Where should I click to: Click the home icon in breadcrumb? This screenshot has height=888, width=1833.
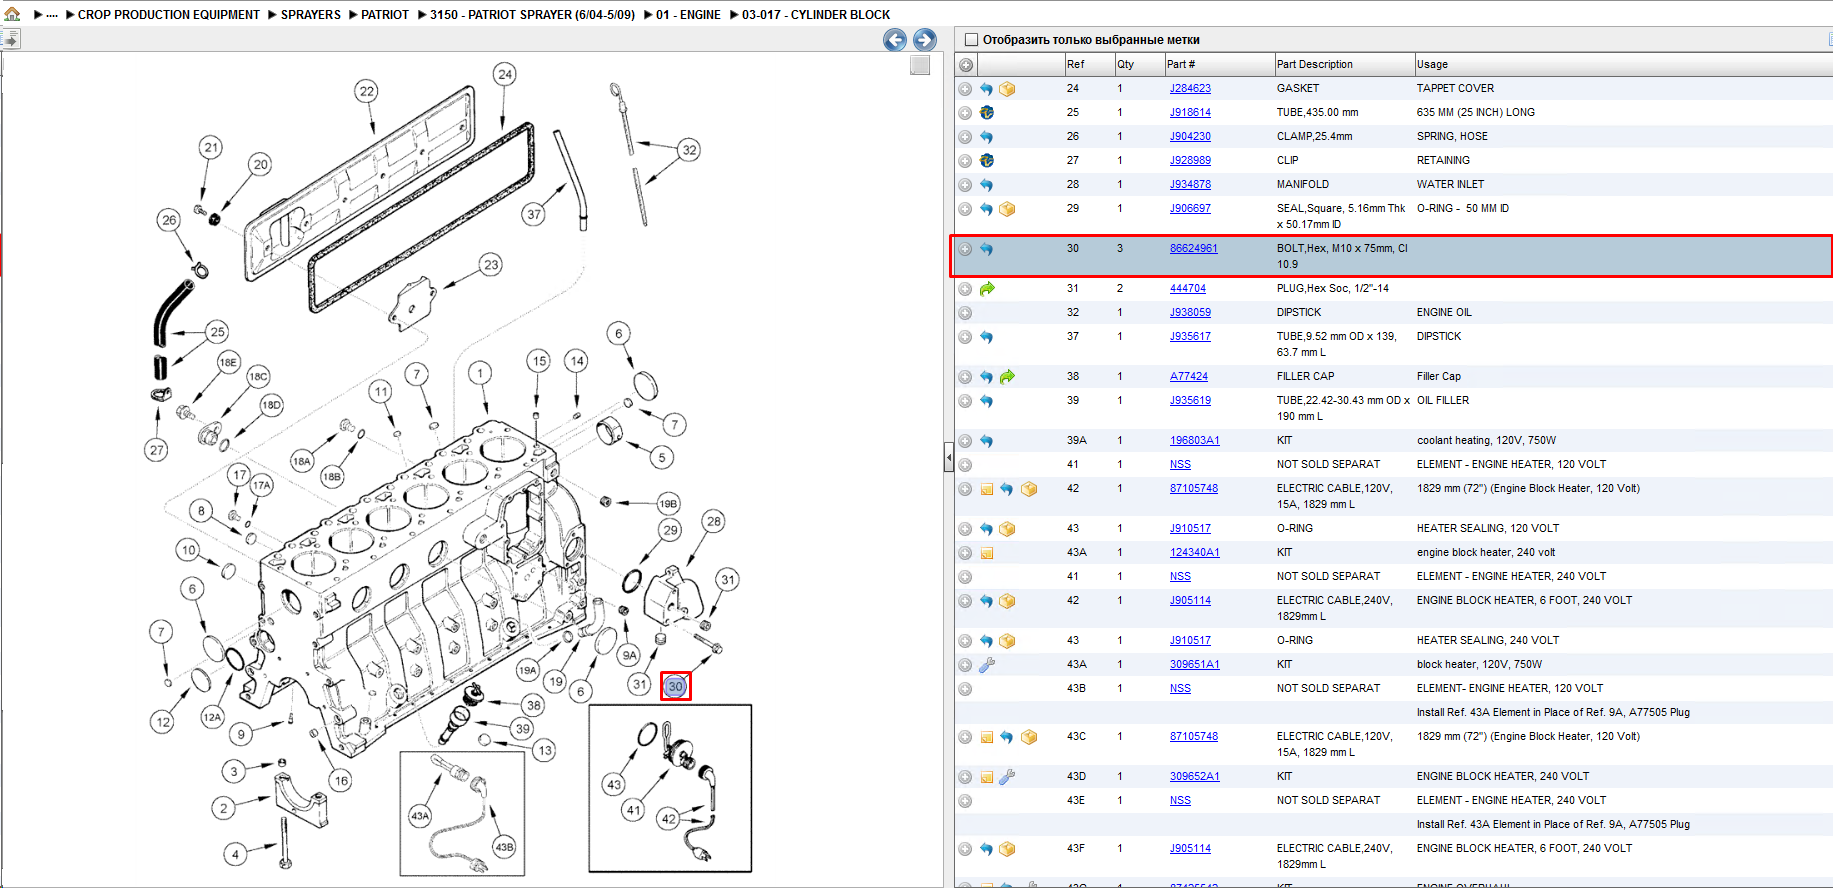(x=12, y=14)
